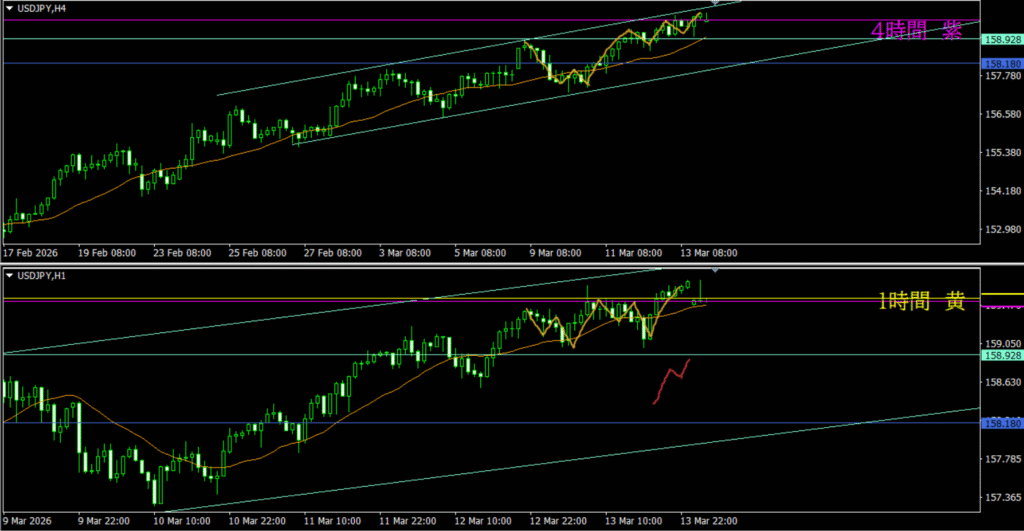This screenshot has width=1024, height=531.
Task: Click the 155.380 level on H4 price scale
Action: [1001, 153]
